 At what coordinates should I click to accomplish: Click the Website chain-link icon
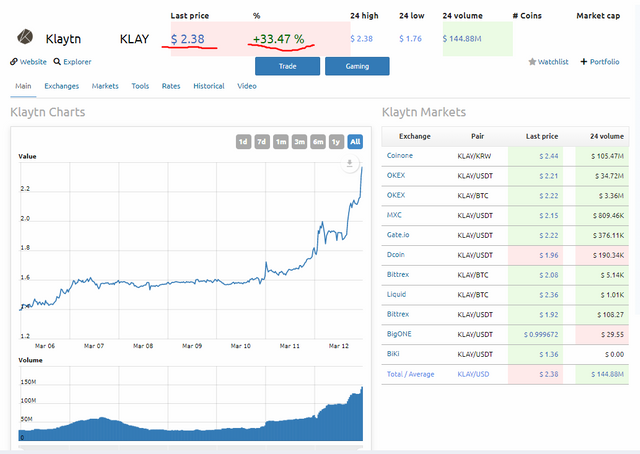pos(14,62)
